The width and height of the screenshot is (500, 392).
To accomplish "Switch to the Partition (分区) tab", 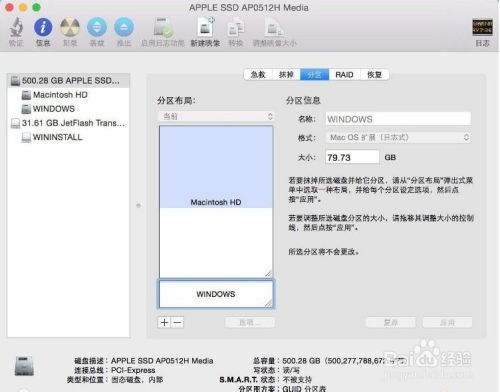I will 315,75.
